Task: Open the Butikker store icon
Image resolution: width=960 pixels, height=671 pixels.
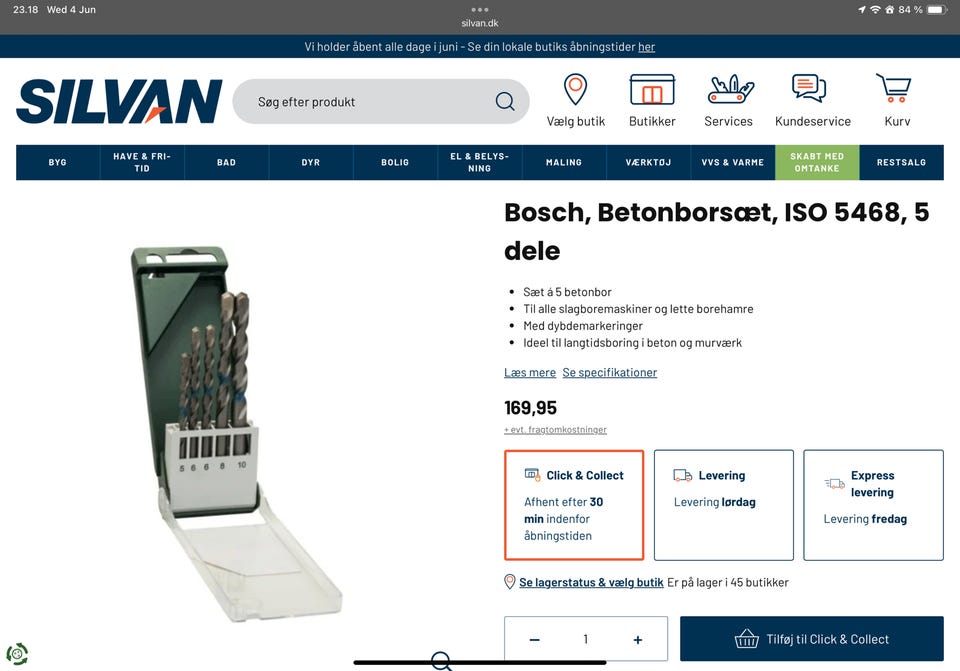Action: coord(652,89)
